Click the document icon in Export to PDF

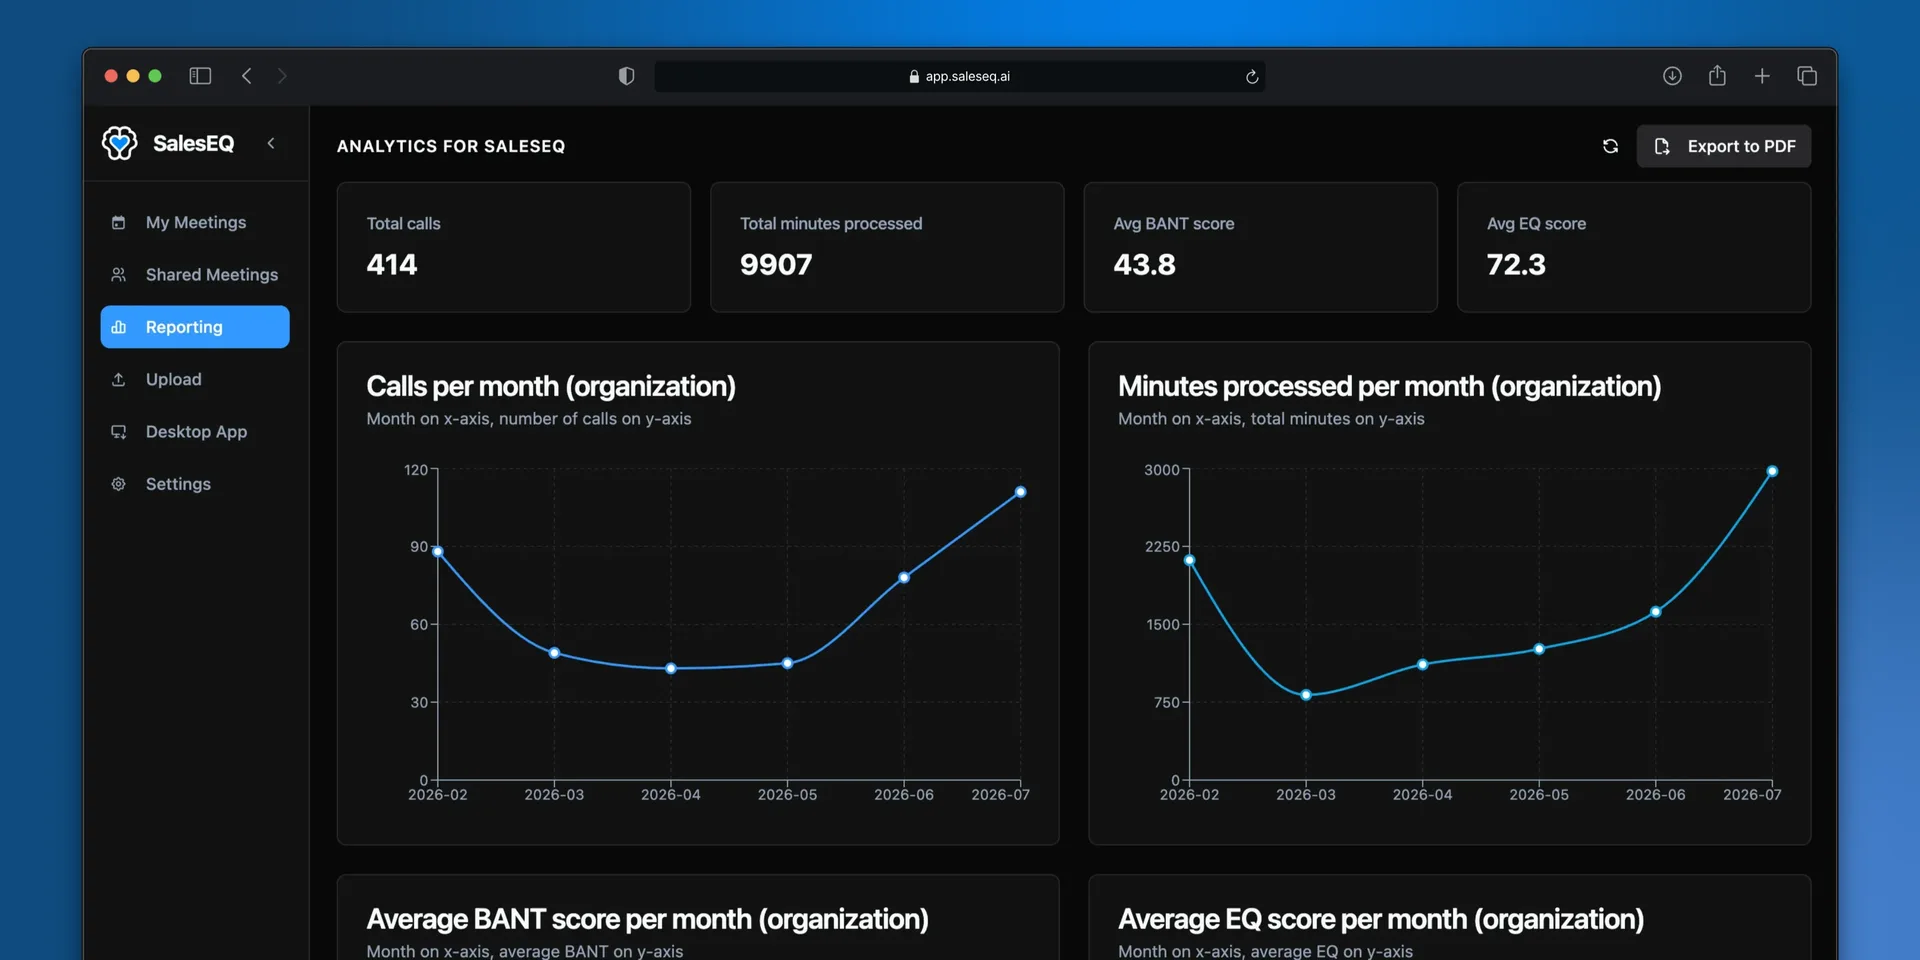1662,146
